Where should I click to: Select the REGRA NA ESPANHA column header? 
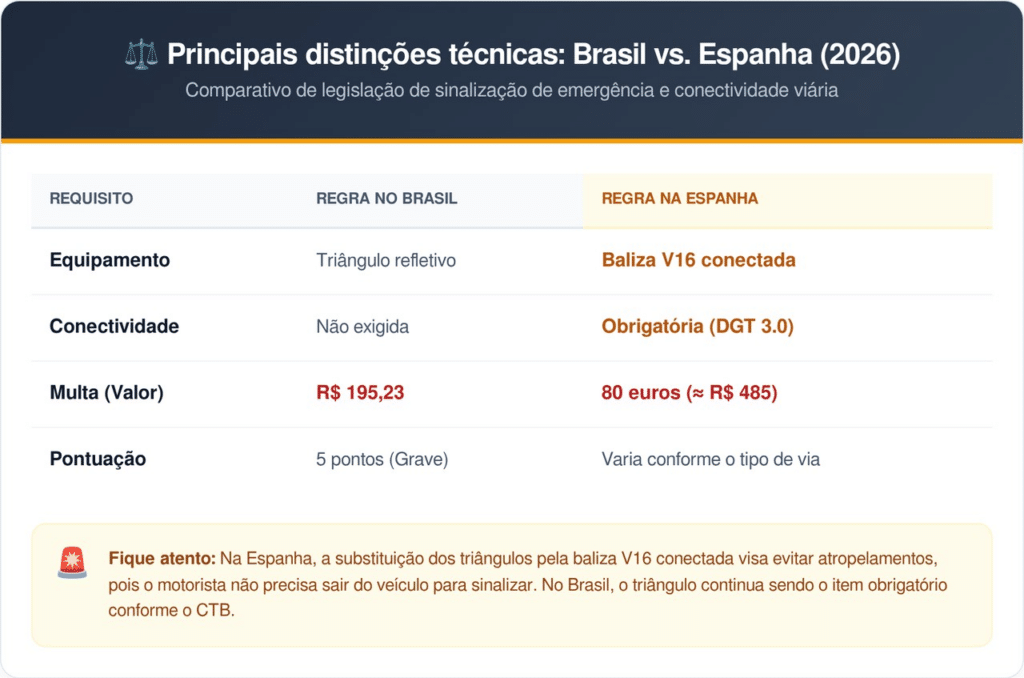(679, 198)
